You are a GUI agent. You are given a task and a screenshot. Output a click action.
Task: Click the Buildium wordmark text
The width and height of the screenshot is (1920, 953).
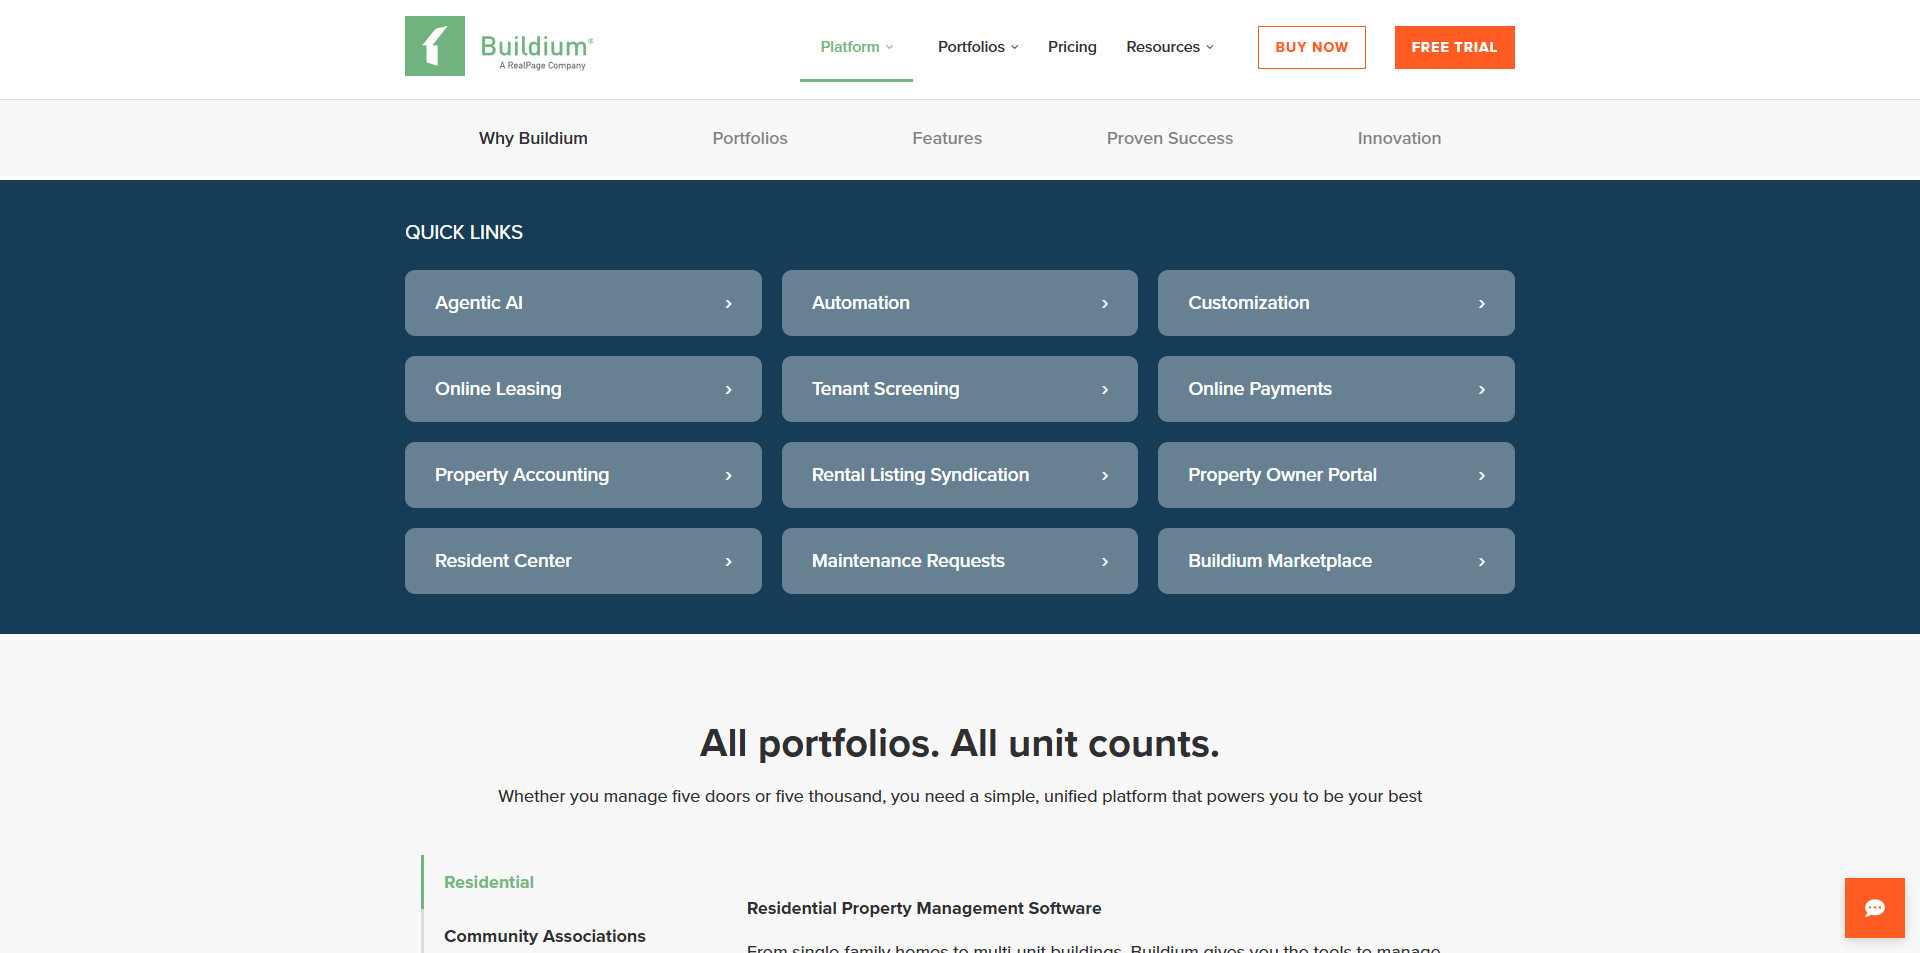click(537, 46)
